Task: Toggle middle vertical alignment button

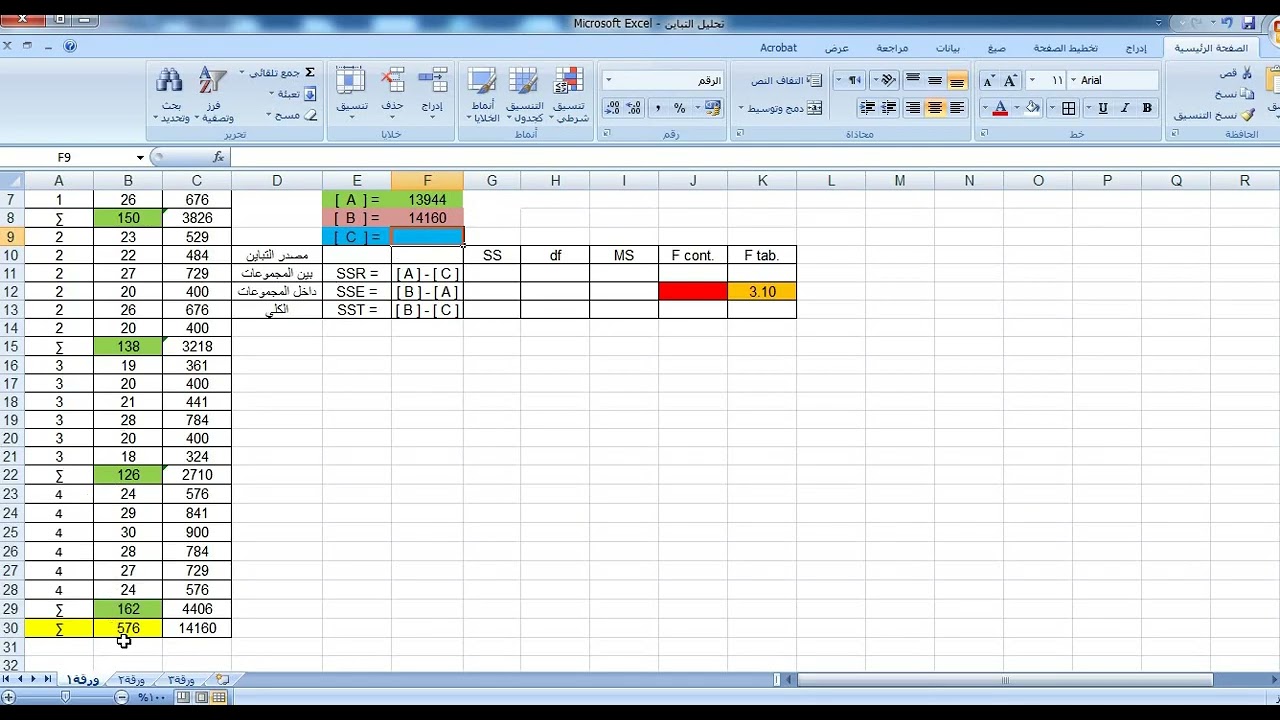Action: click(935, 80)
